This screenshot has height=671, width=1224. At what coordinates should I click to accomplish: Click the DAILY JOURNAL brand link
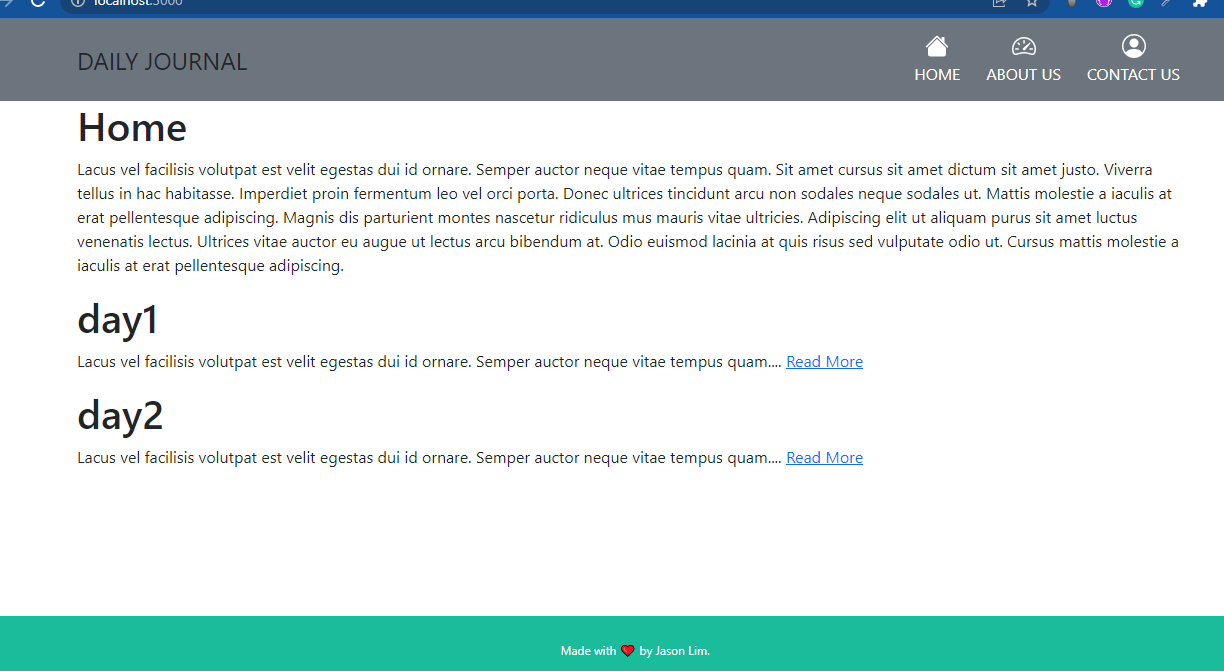pos(162,61)
